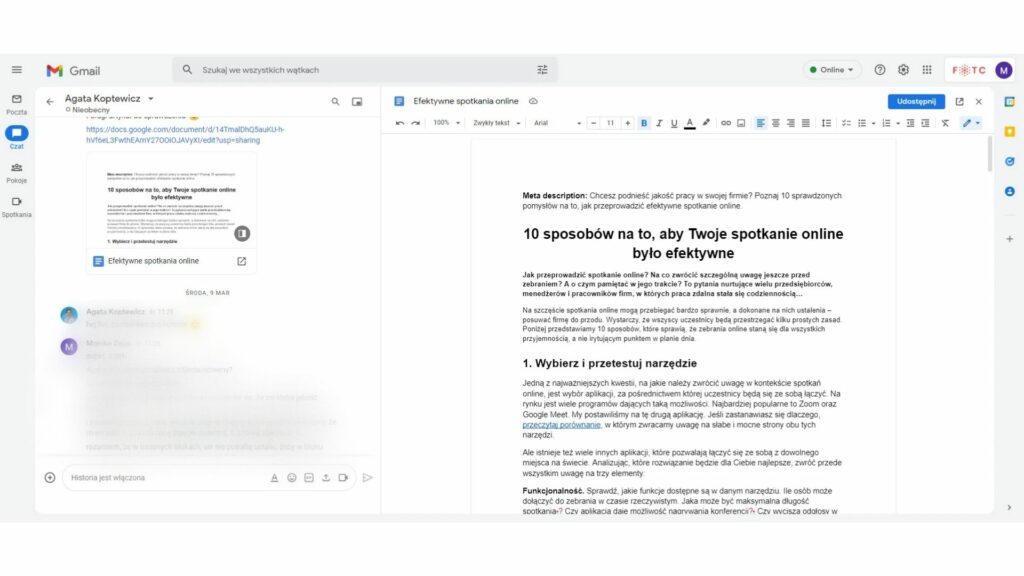Redo the last edit in the document

click(415, 123)
